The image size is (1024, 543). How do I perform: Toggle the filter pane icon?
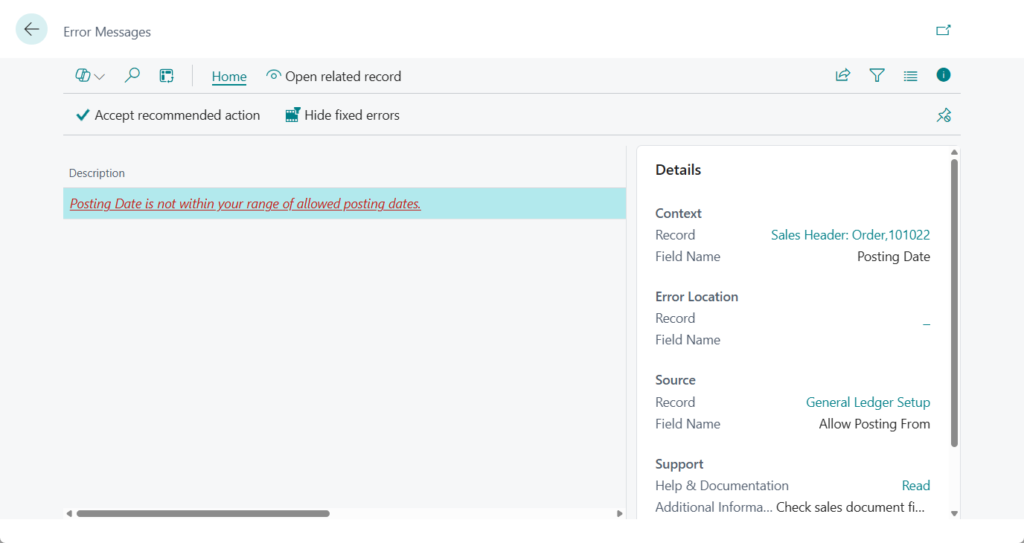tap(877, 76)
